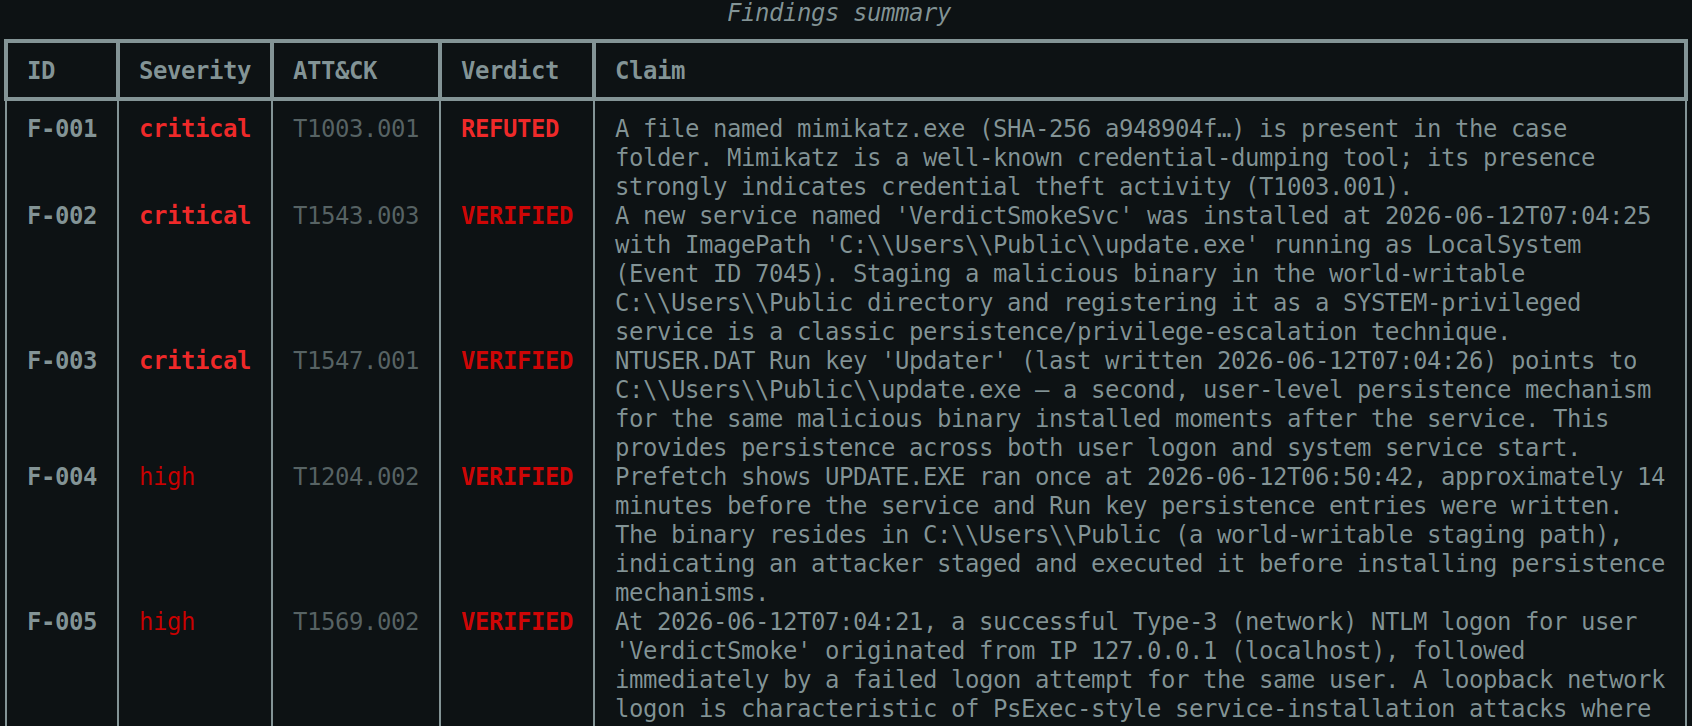The image size is (1692, 726).
Task: Click the Severity column header
Action: point(195,71)
